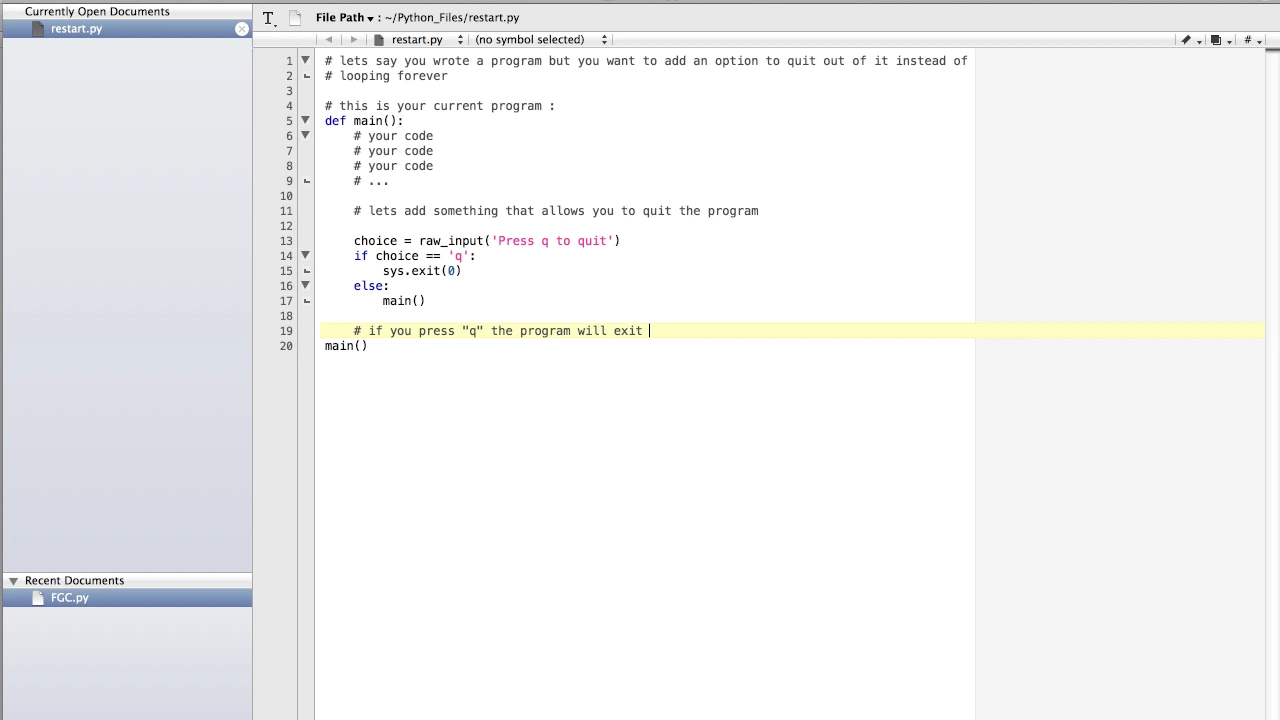Select restart.py in Currently Open Documents
Image resolution: width=1280 pixels, height=720 pixels.
pyautogui.click(x=127, y=29)
